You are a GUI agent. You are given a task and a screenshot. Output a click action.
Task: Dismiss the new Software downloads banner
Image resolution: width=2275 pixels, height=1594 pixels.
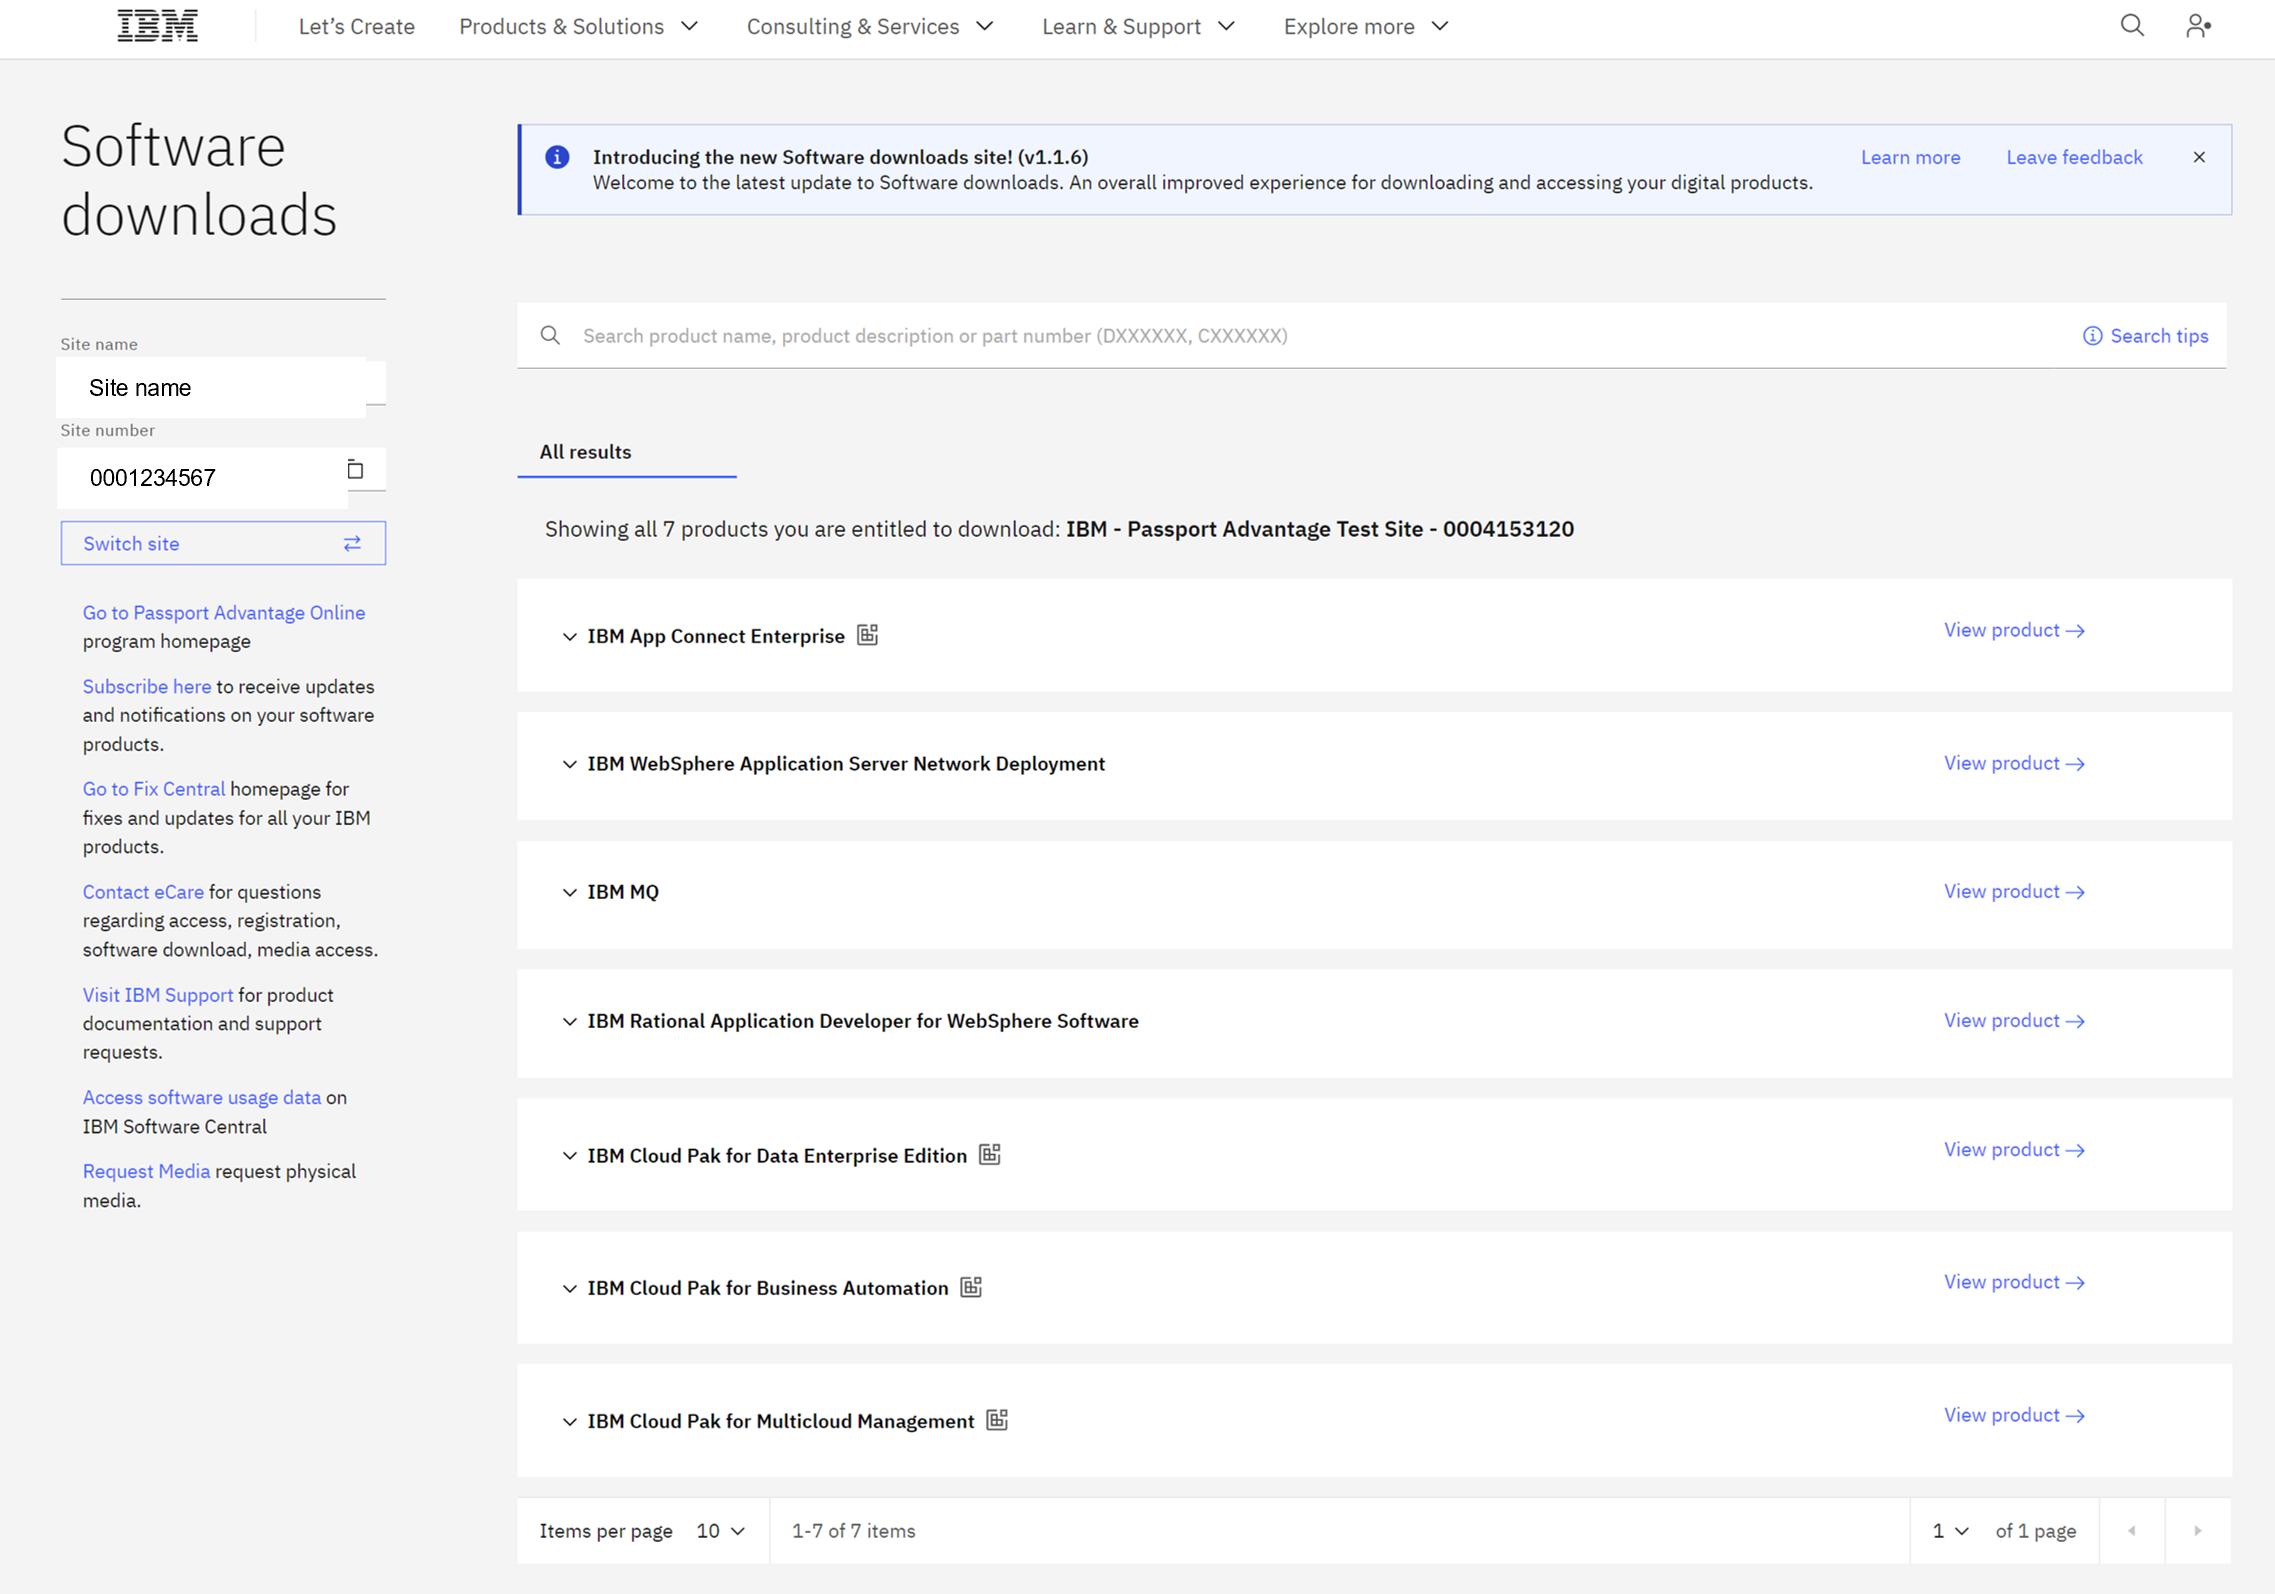pyautogui.click(x=2199, y=157)
